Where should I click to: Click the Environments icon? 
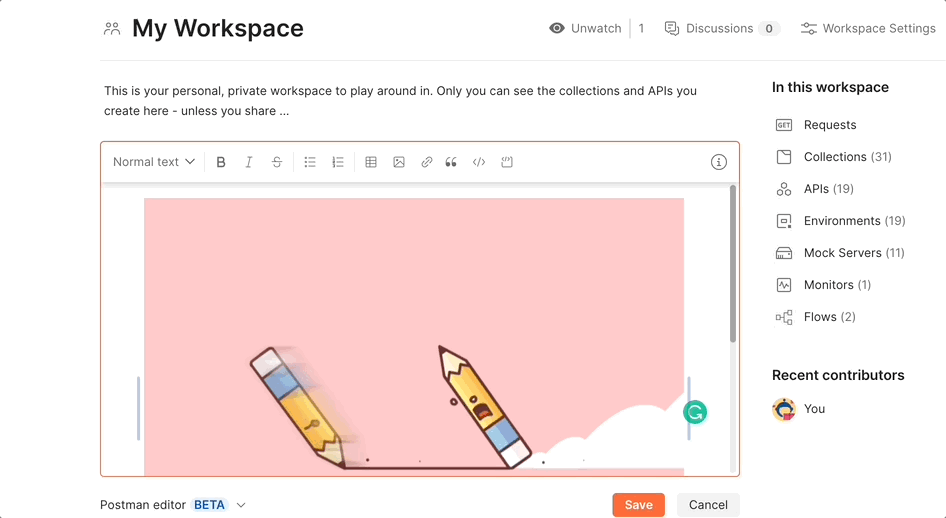(784, 221)
